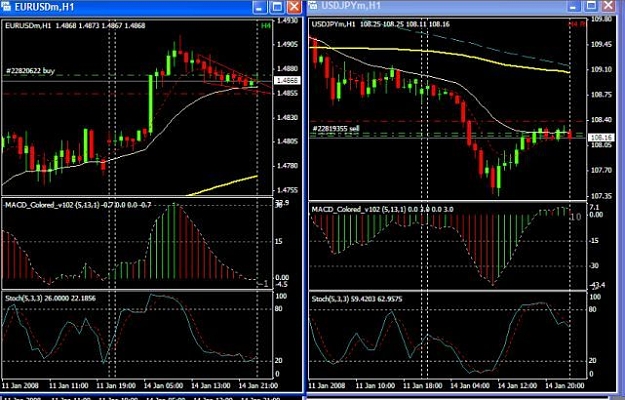The height and width of the screenshot is (400, 625).
Task: Minimize the EURUSDm,H1 chart window
Action: point(259,7)
